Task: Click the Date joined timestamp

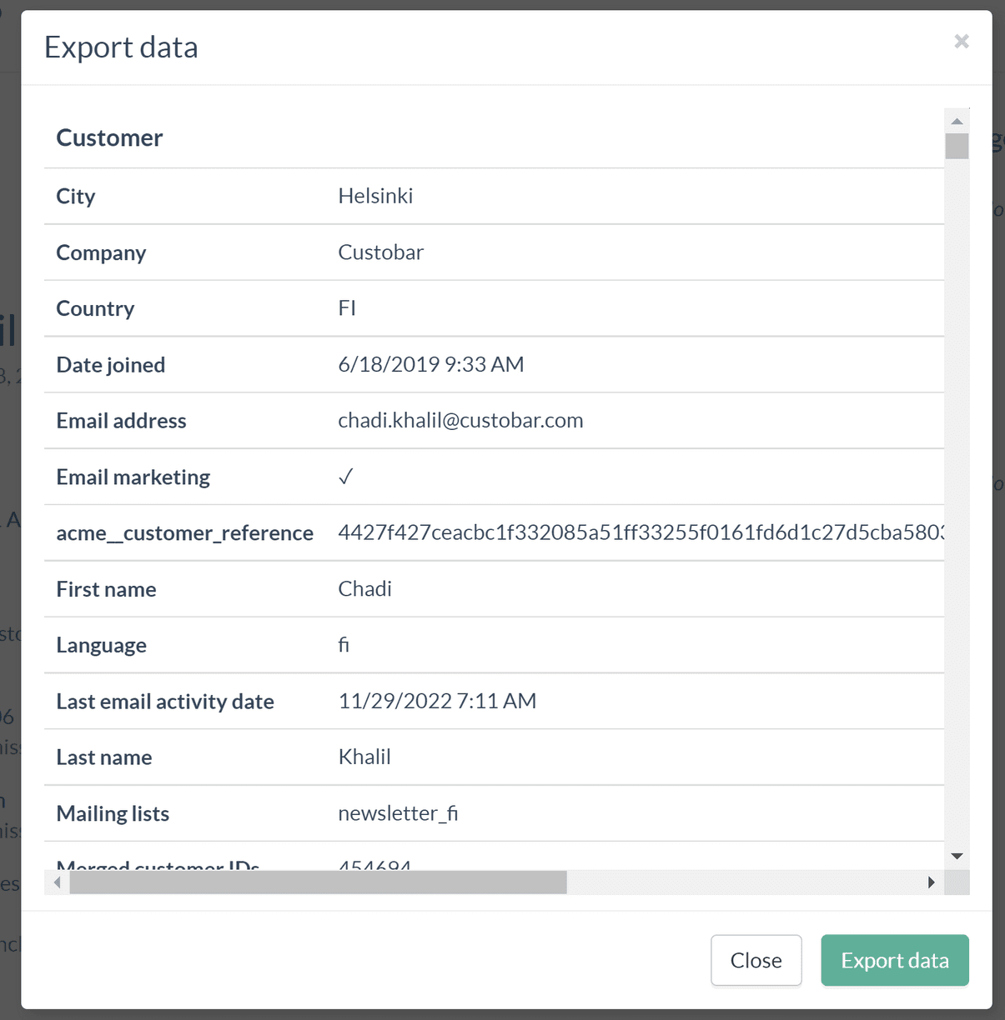Action: (431, 364)
